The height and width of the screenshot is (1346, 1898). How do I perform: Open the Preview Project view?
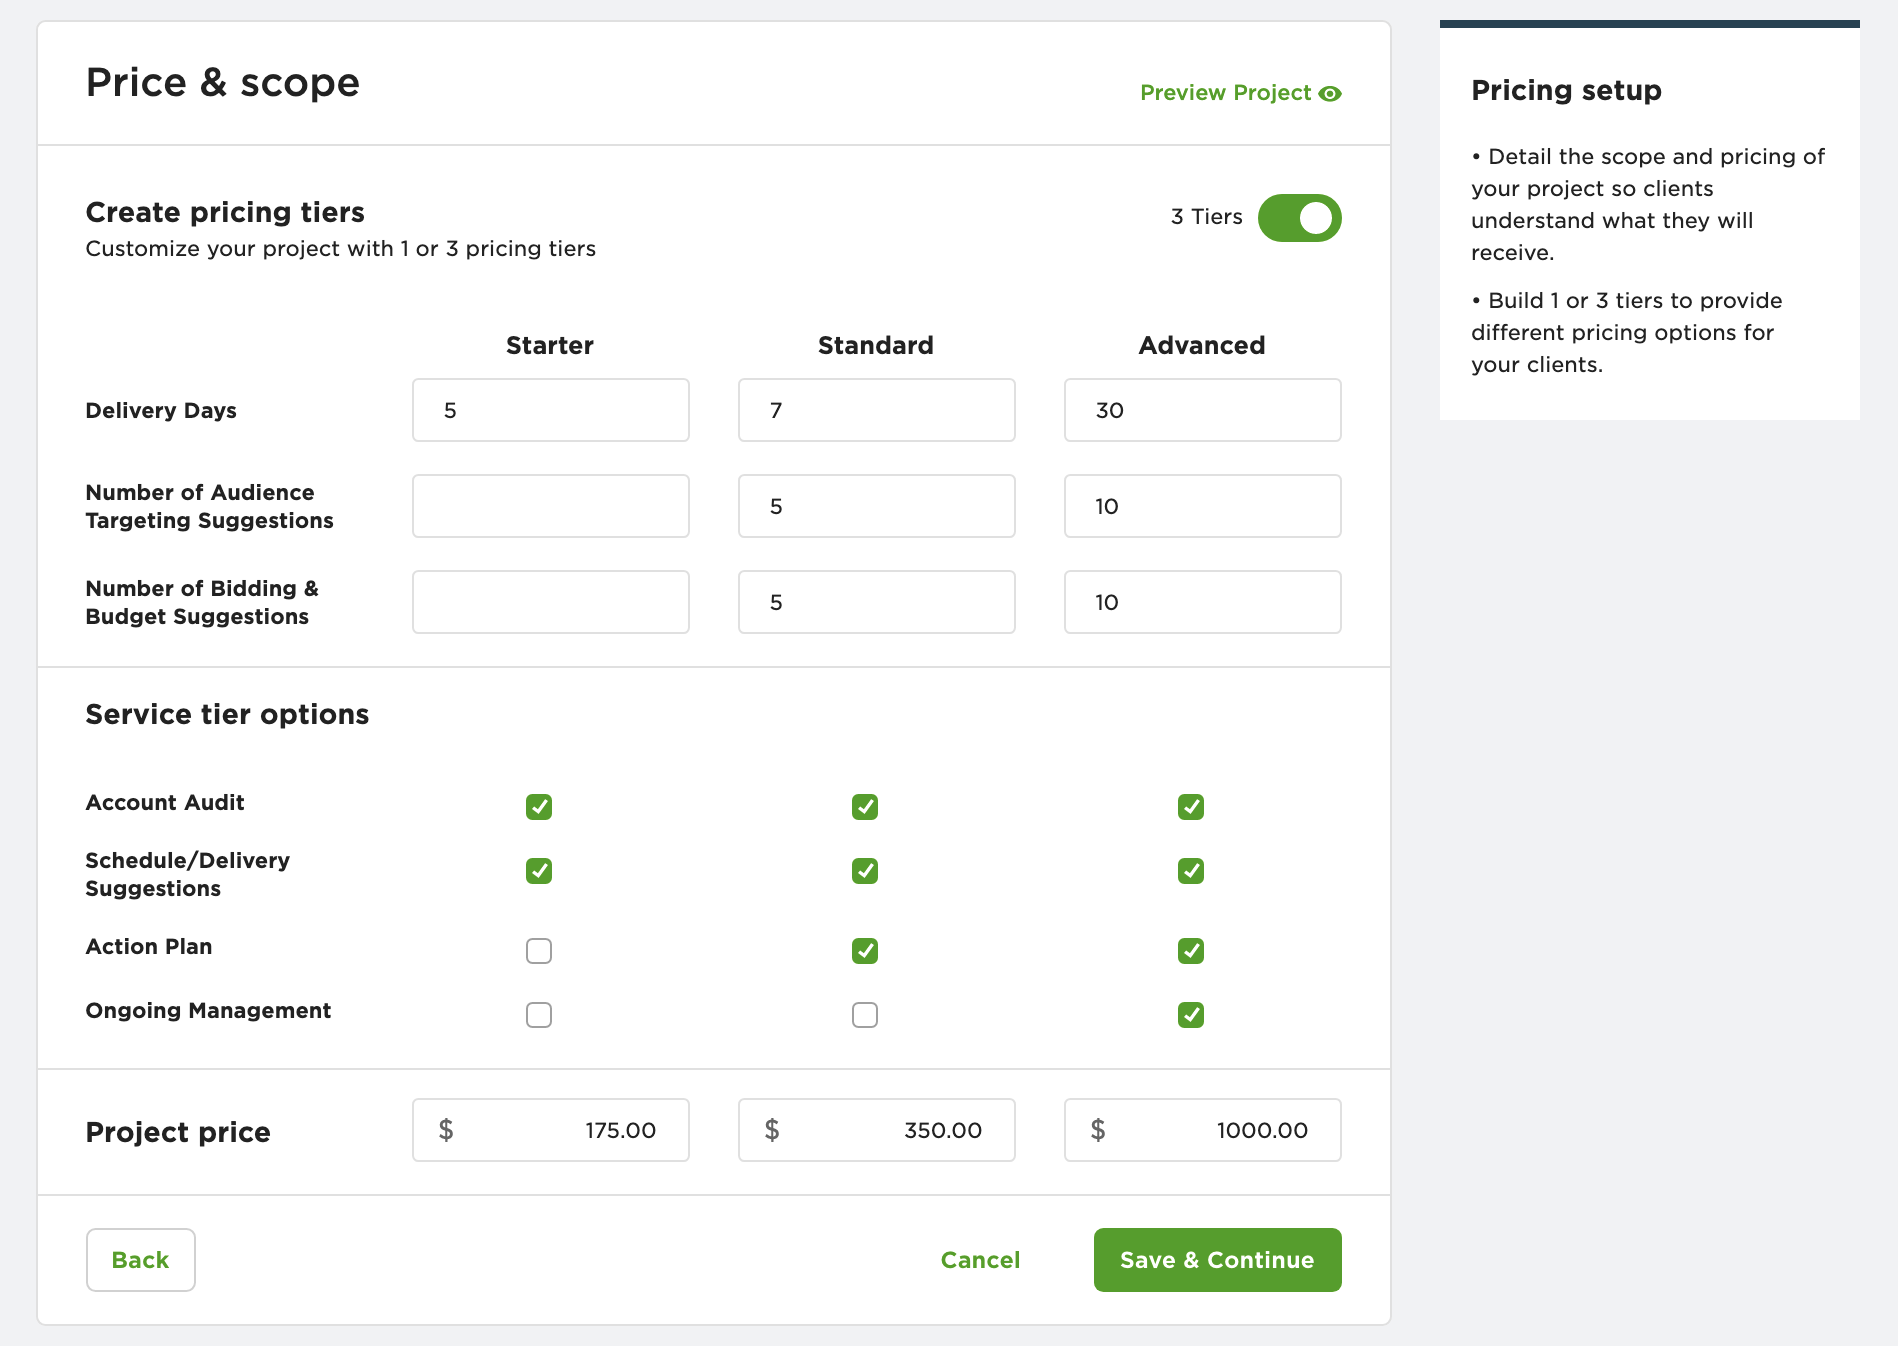click(x=1224, y=92)
